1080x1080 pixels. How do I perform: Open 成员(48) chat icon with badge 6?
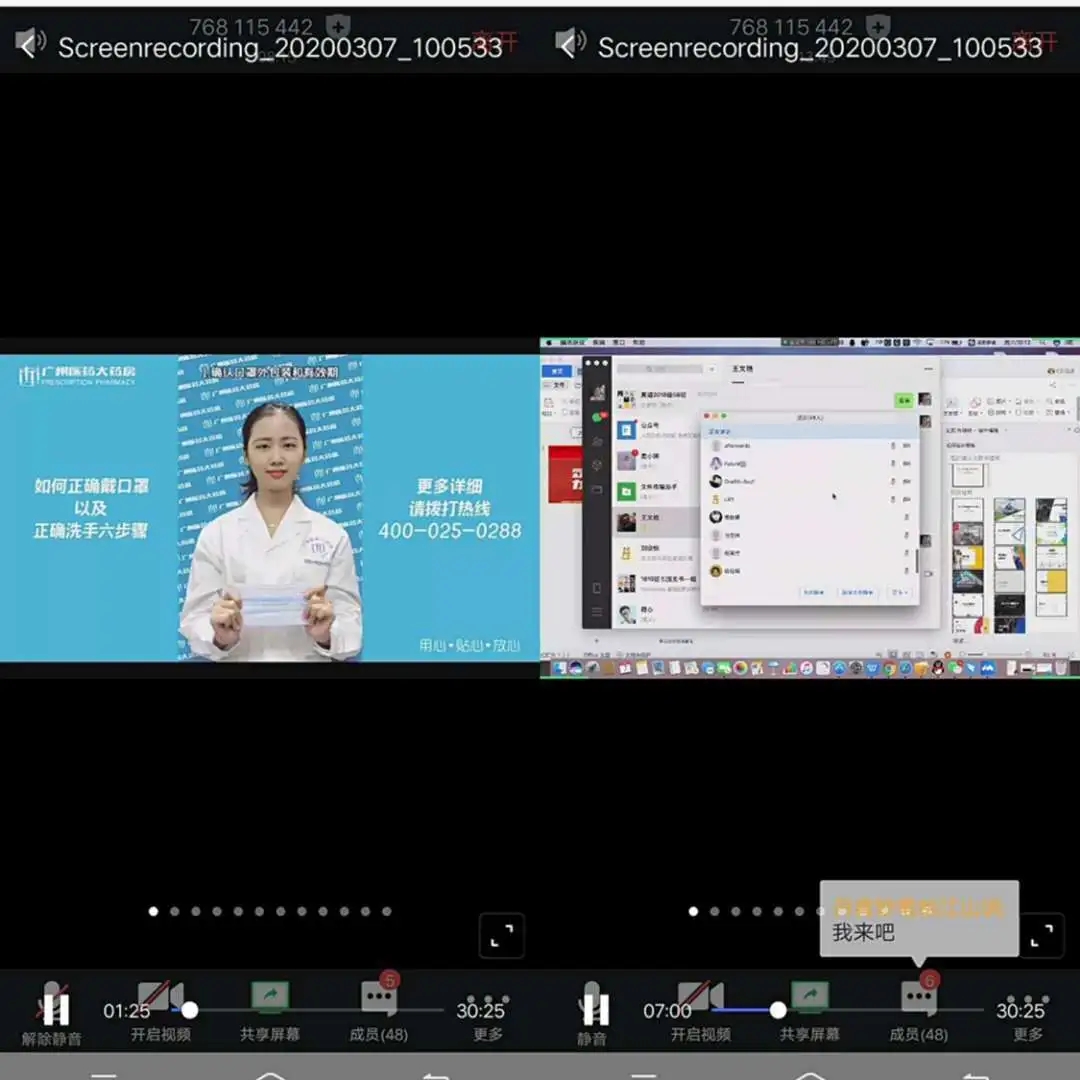click(x=918, y=998)
